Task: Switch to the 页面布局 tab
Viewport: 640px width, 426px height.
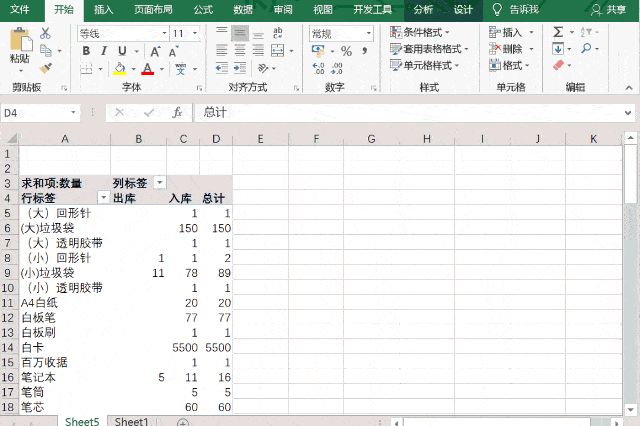Action: pyautogui.click(x=153, y=9)
